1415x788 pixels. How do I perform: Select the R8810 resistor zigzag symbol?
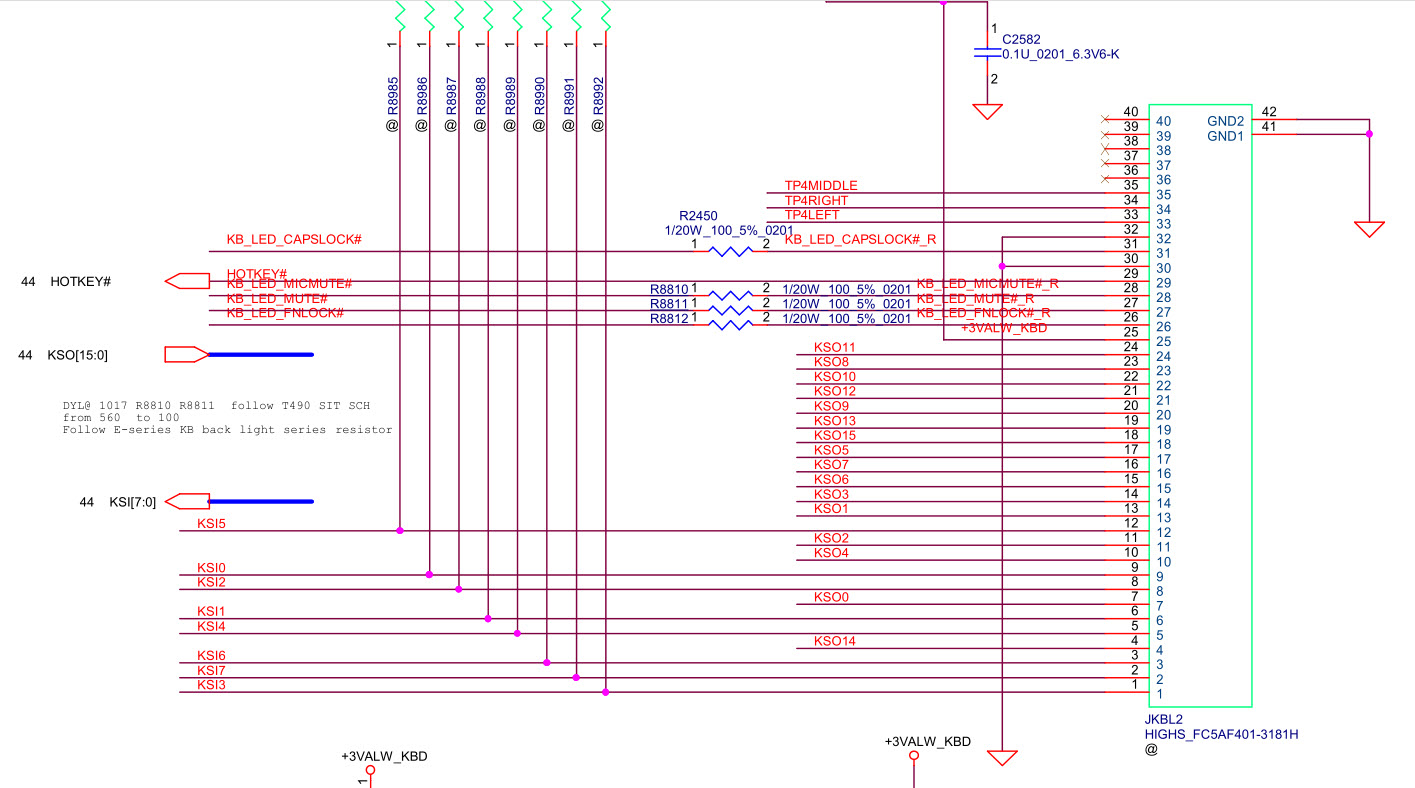coord(730,296)
